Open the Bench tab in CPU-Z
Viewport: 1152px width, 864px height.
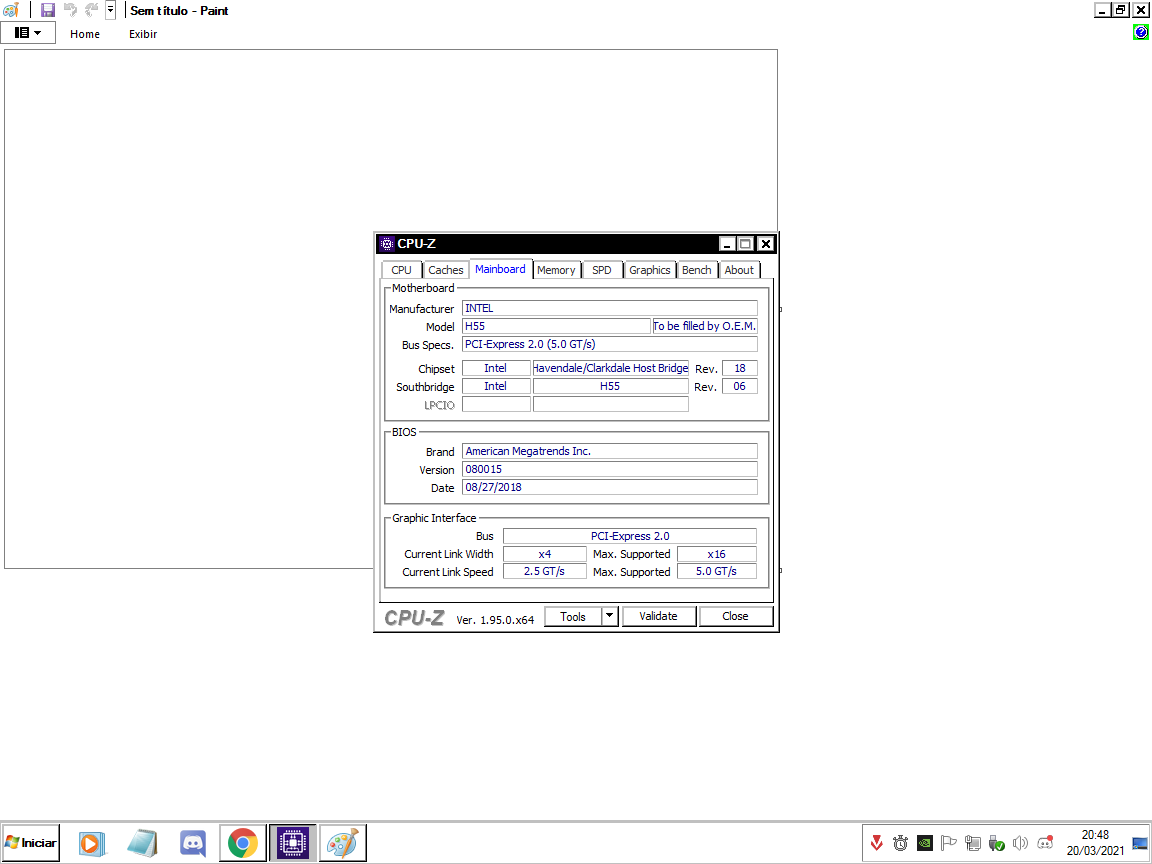[696, 270]
